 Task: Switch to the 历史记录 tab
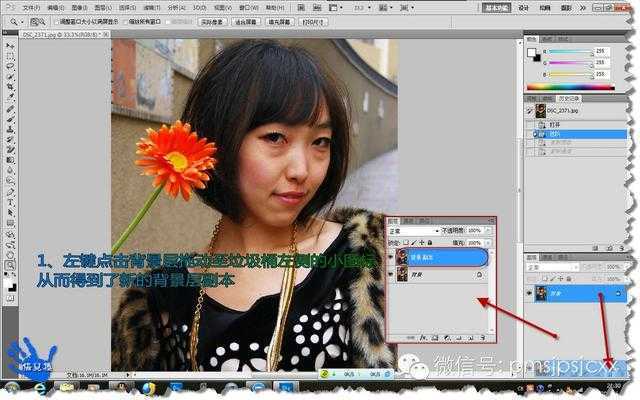(569, 99)
